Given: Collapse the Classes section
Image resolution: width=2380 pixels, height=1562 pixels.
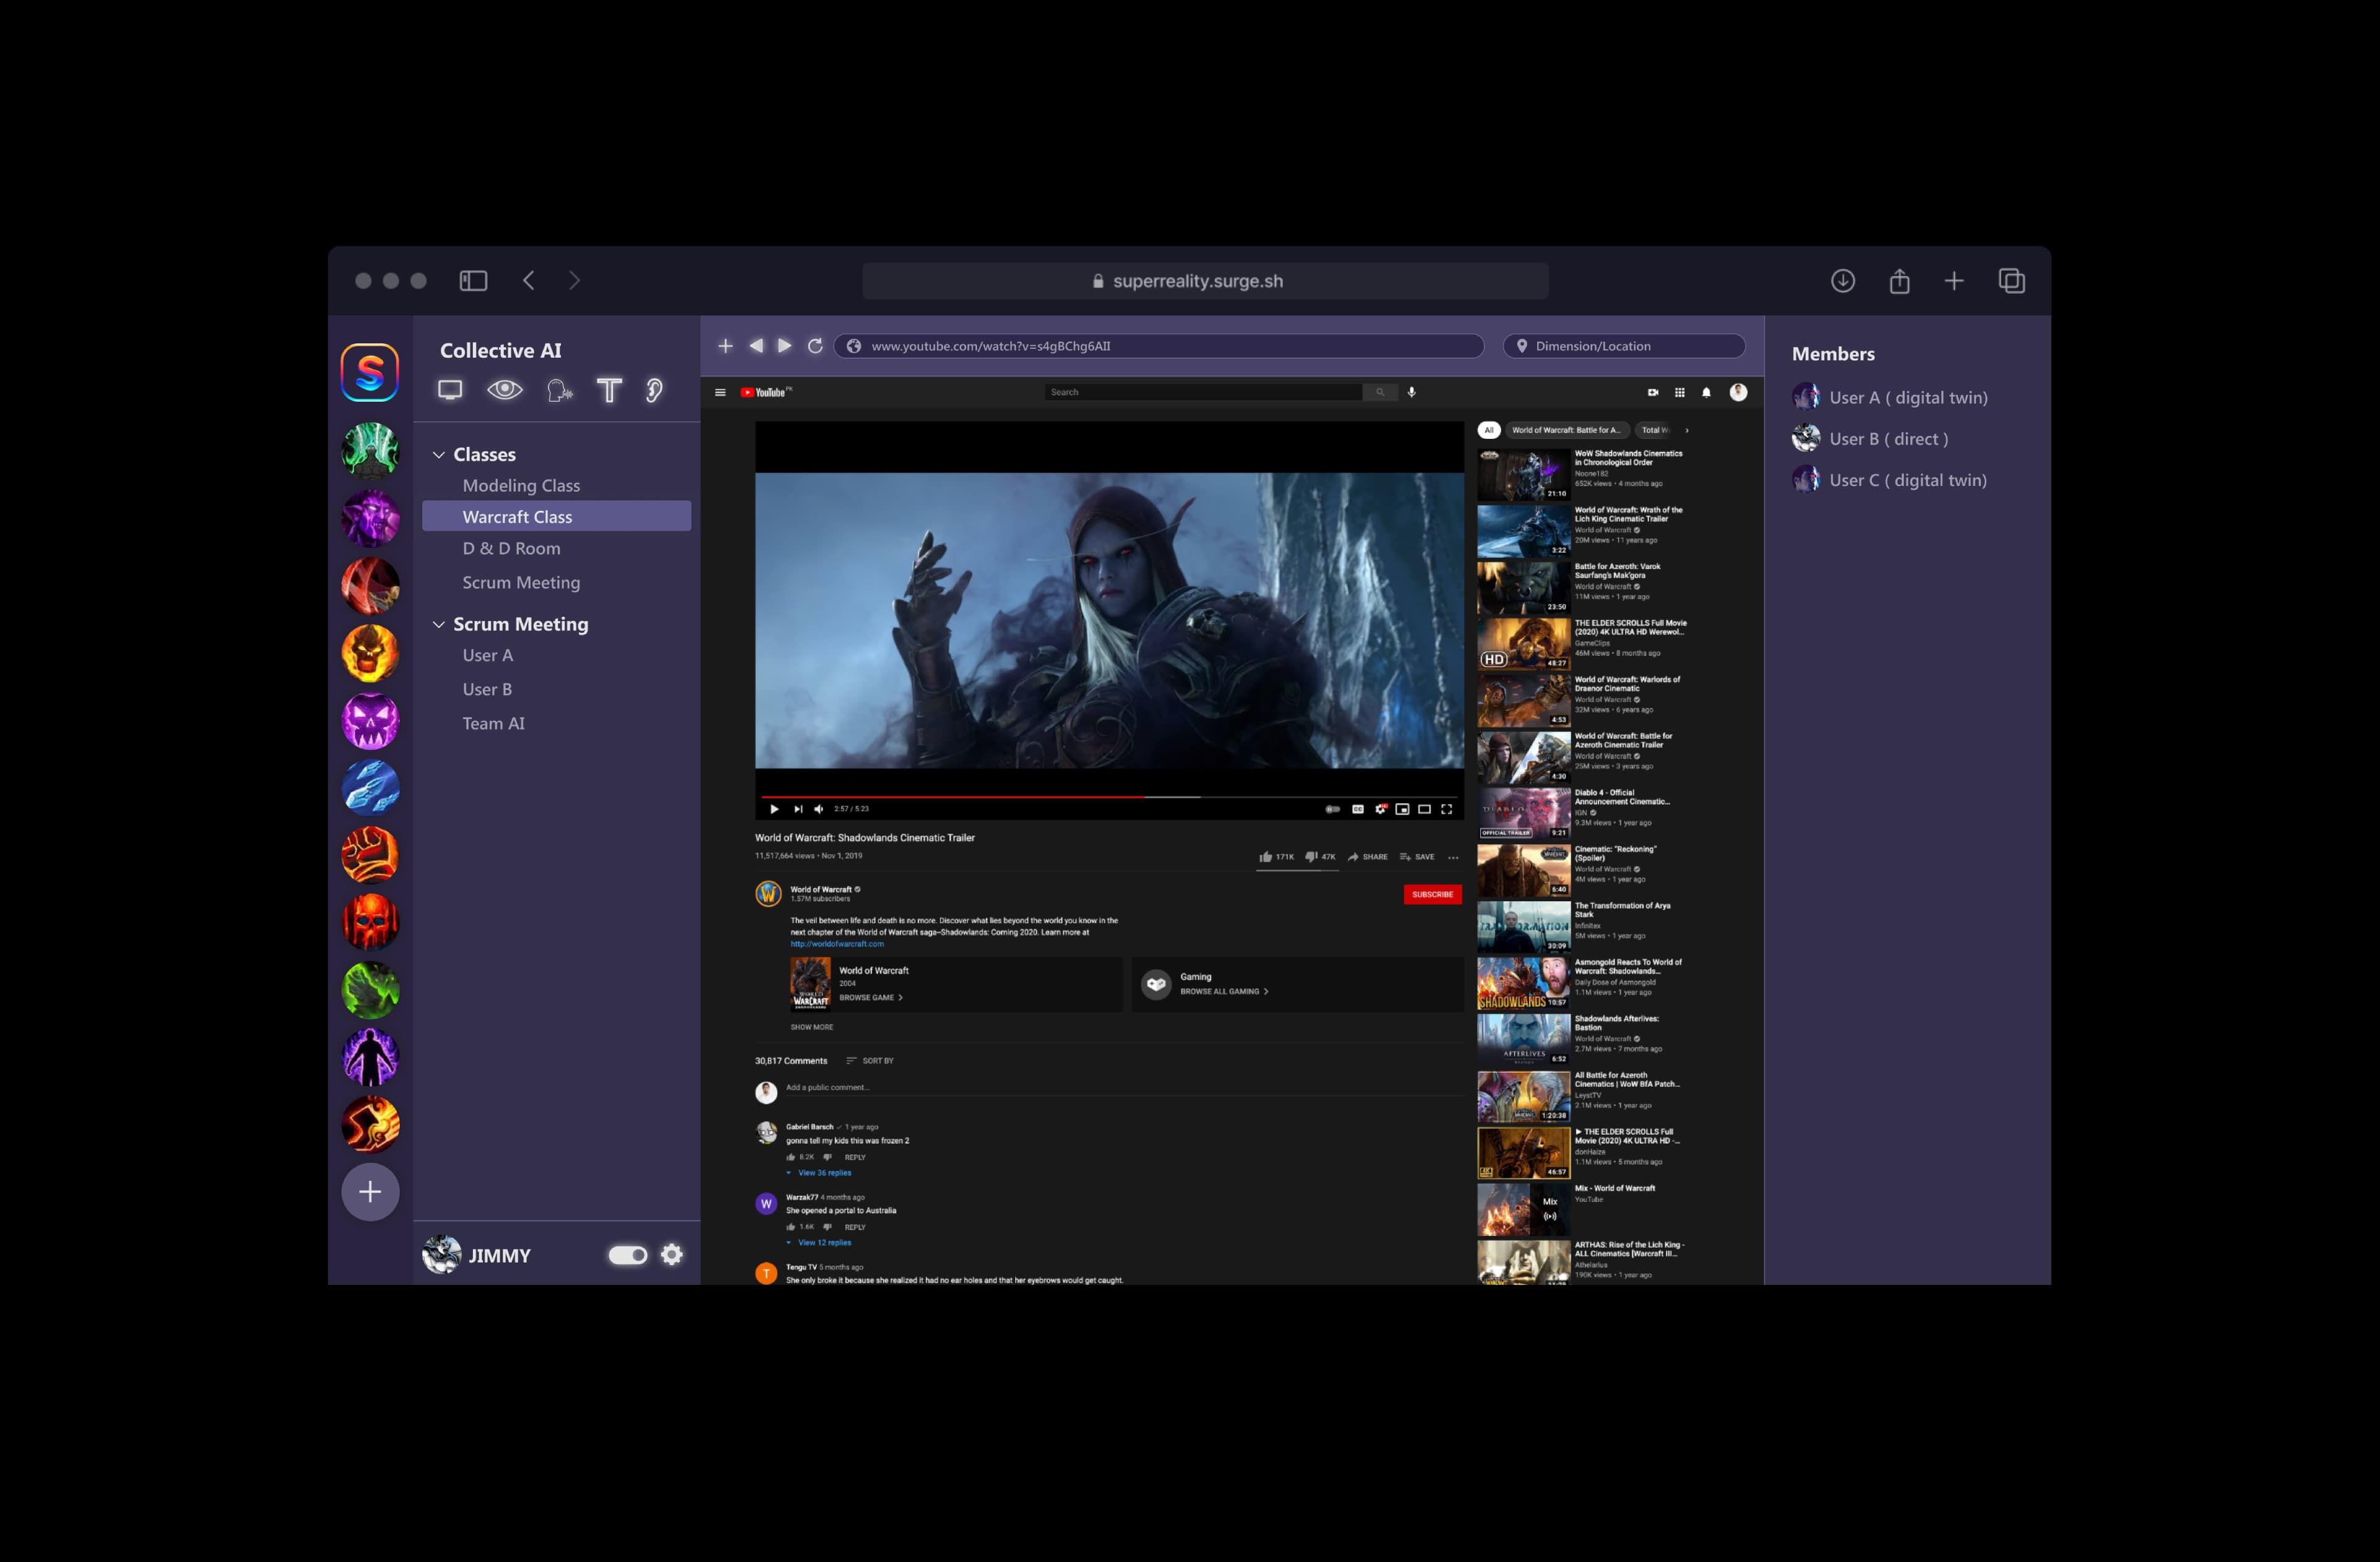Looking at the screenshot, I should (438, 454).
